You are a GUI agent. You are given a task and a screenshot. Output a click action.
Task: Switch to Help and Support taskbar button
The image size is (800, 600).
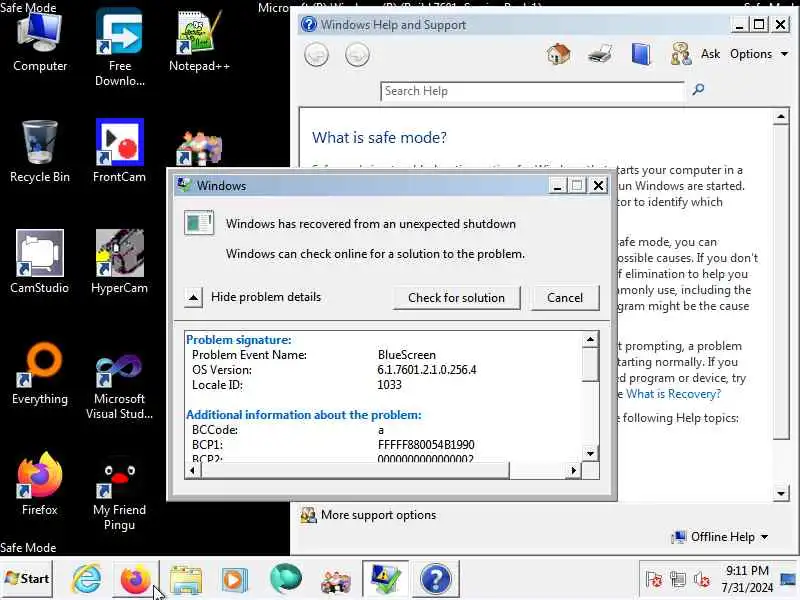tap(436, 579)
